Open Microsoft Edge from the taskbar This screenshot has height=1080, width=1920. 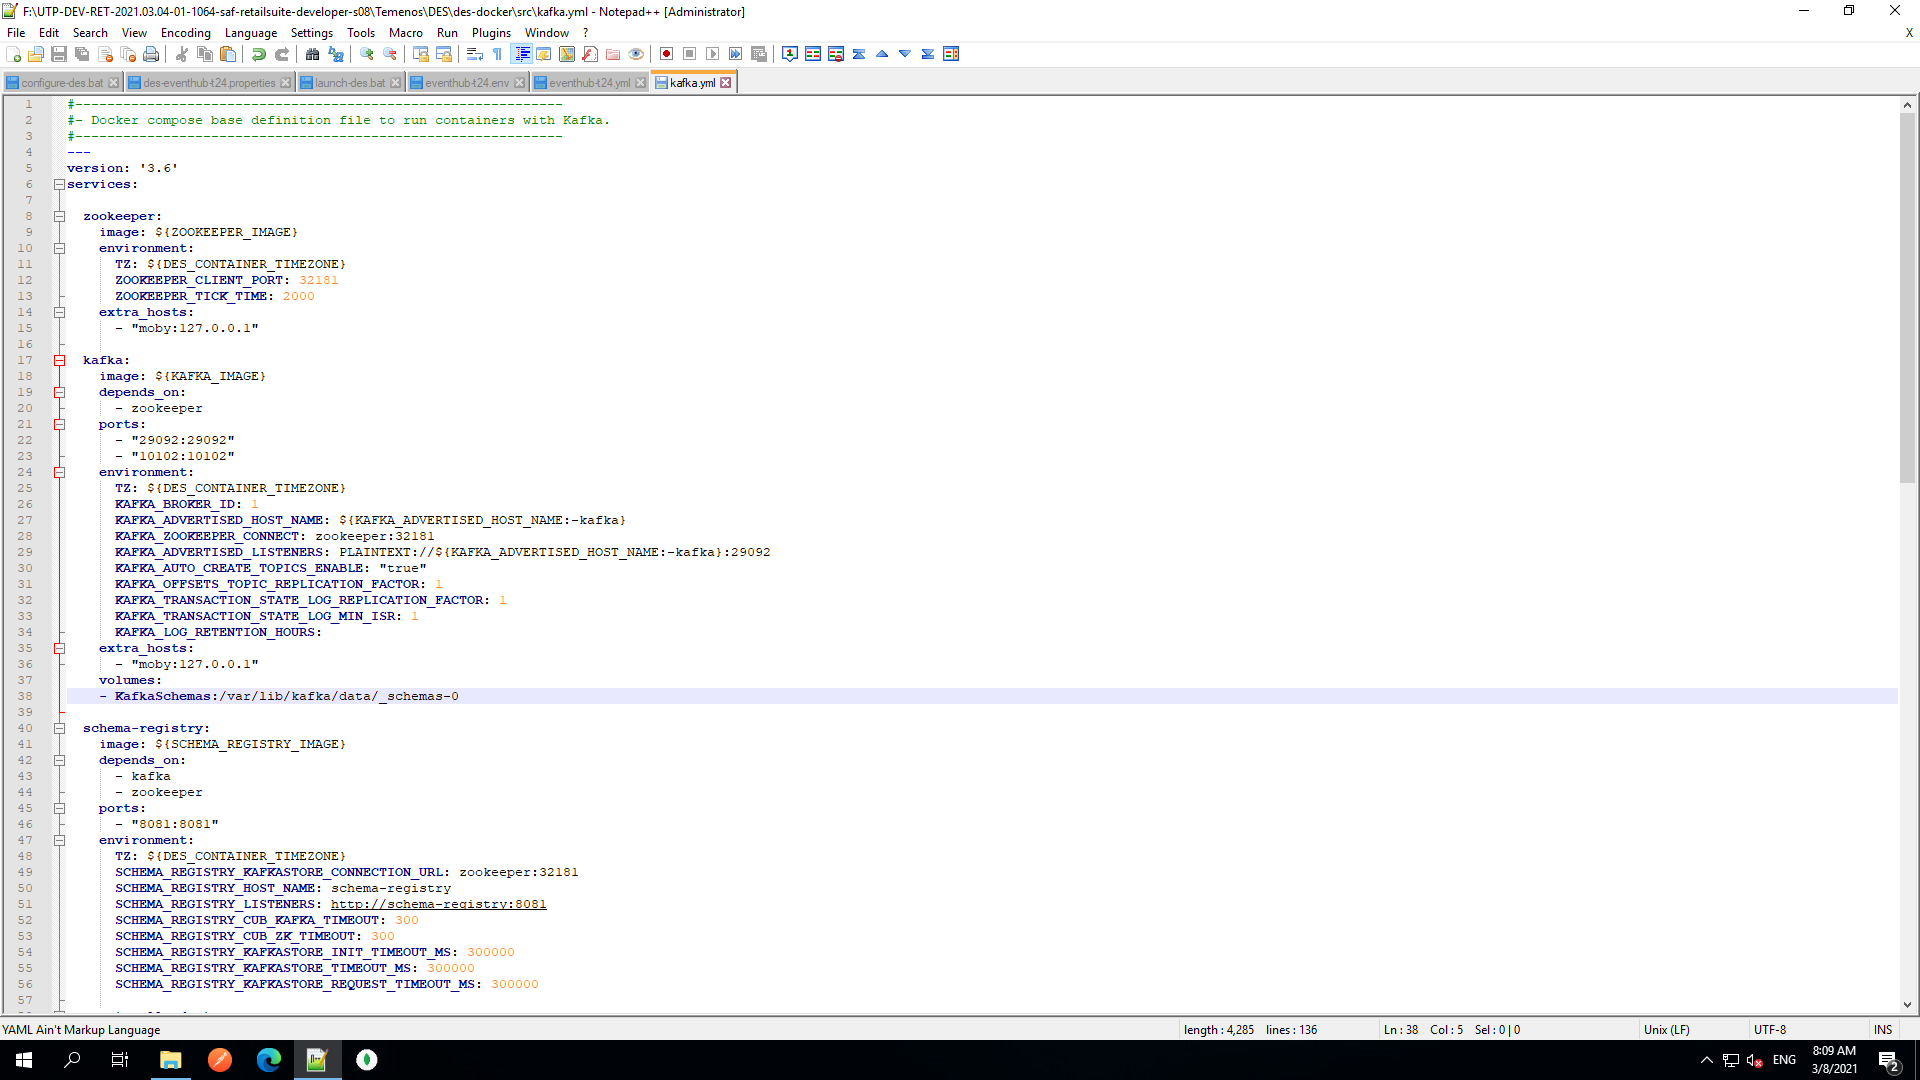[x=269, y=1060]
